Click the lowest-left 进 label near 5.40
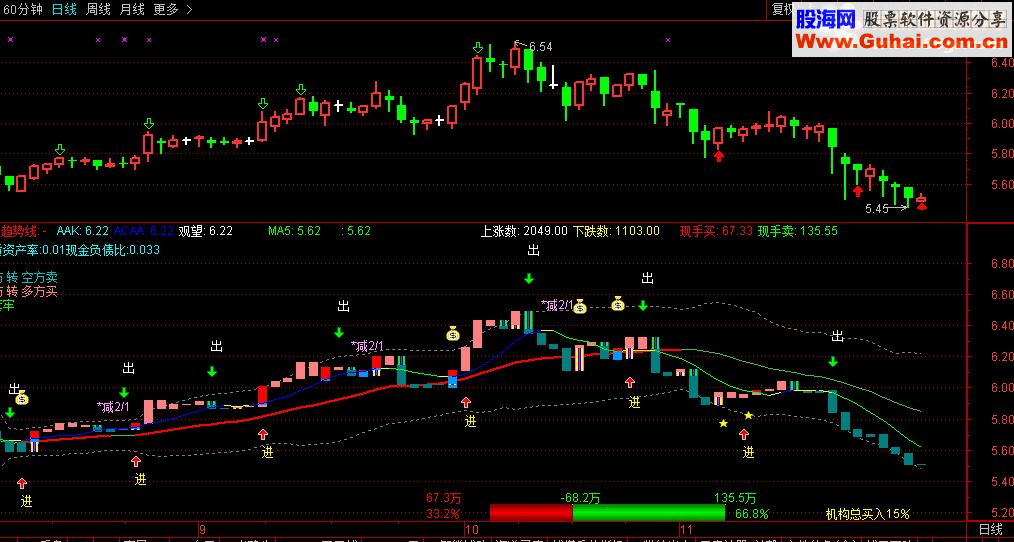The height and width of the screenshot is (542, 1014). (x=26, y=500)
